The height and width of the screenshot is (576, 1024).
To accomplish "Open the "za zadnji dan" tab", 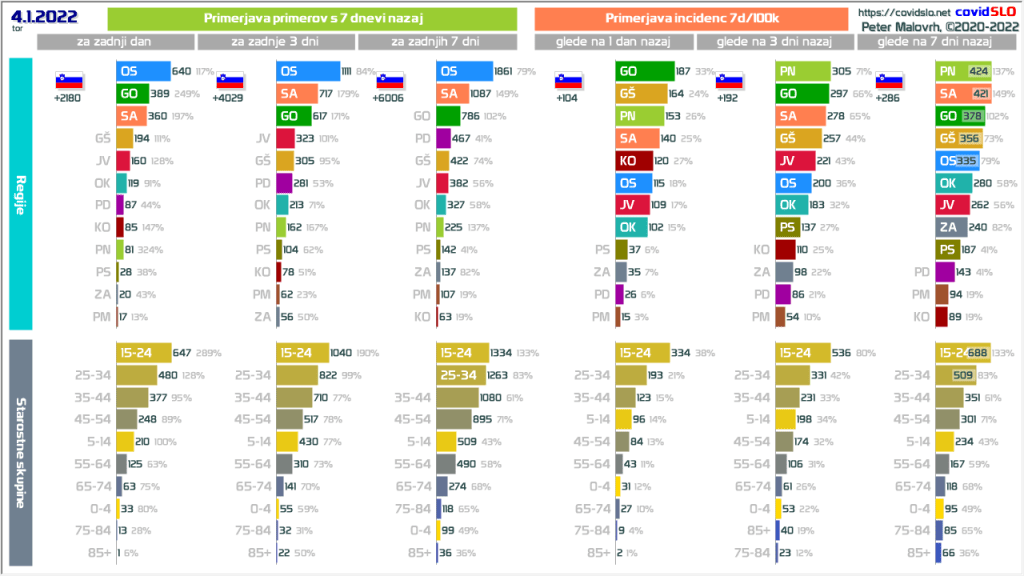I will [x=116, y=42].
